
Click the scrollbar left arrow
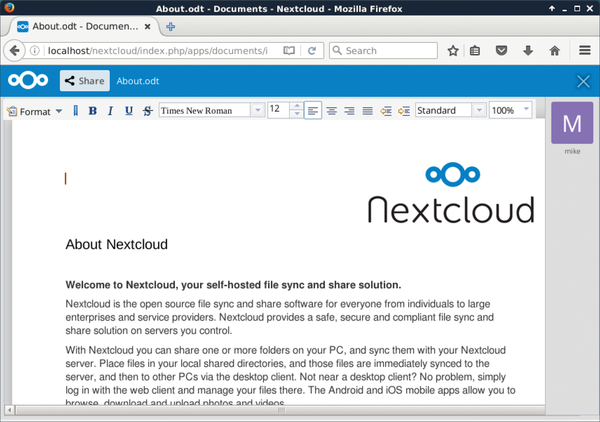(10, 410)
